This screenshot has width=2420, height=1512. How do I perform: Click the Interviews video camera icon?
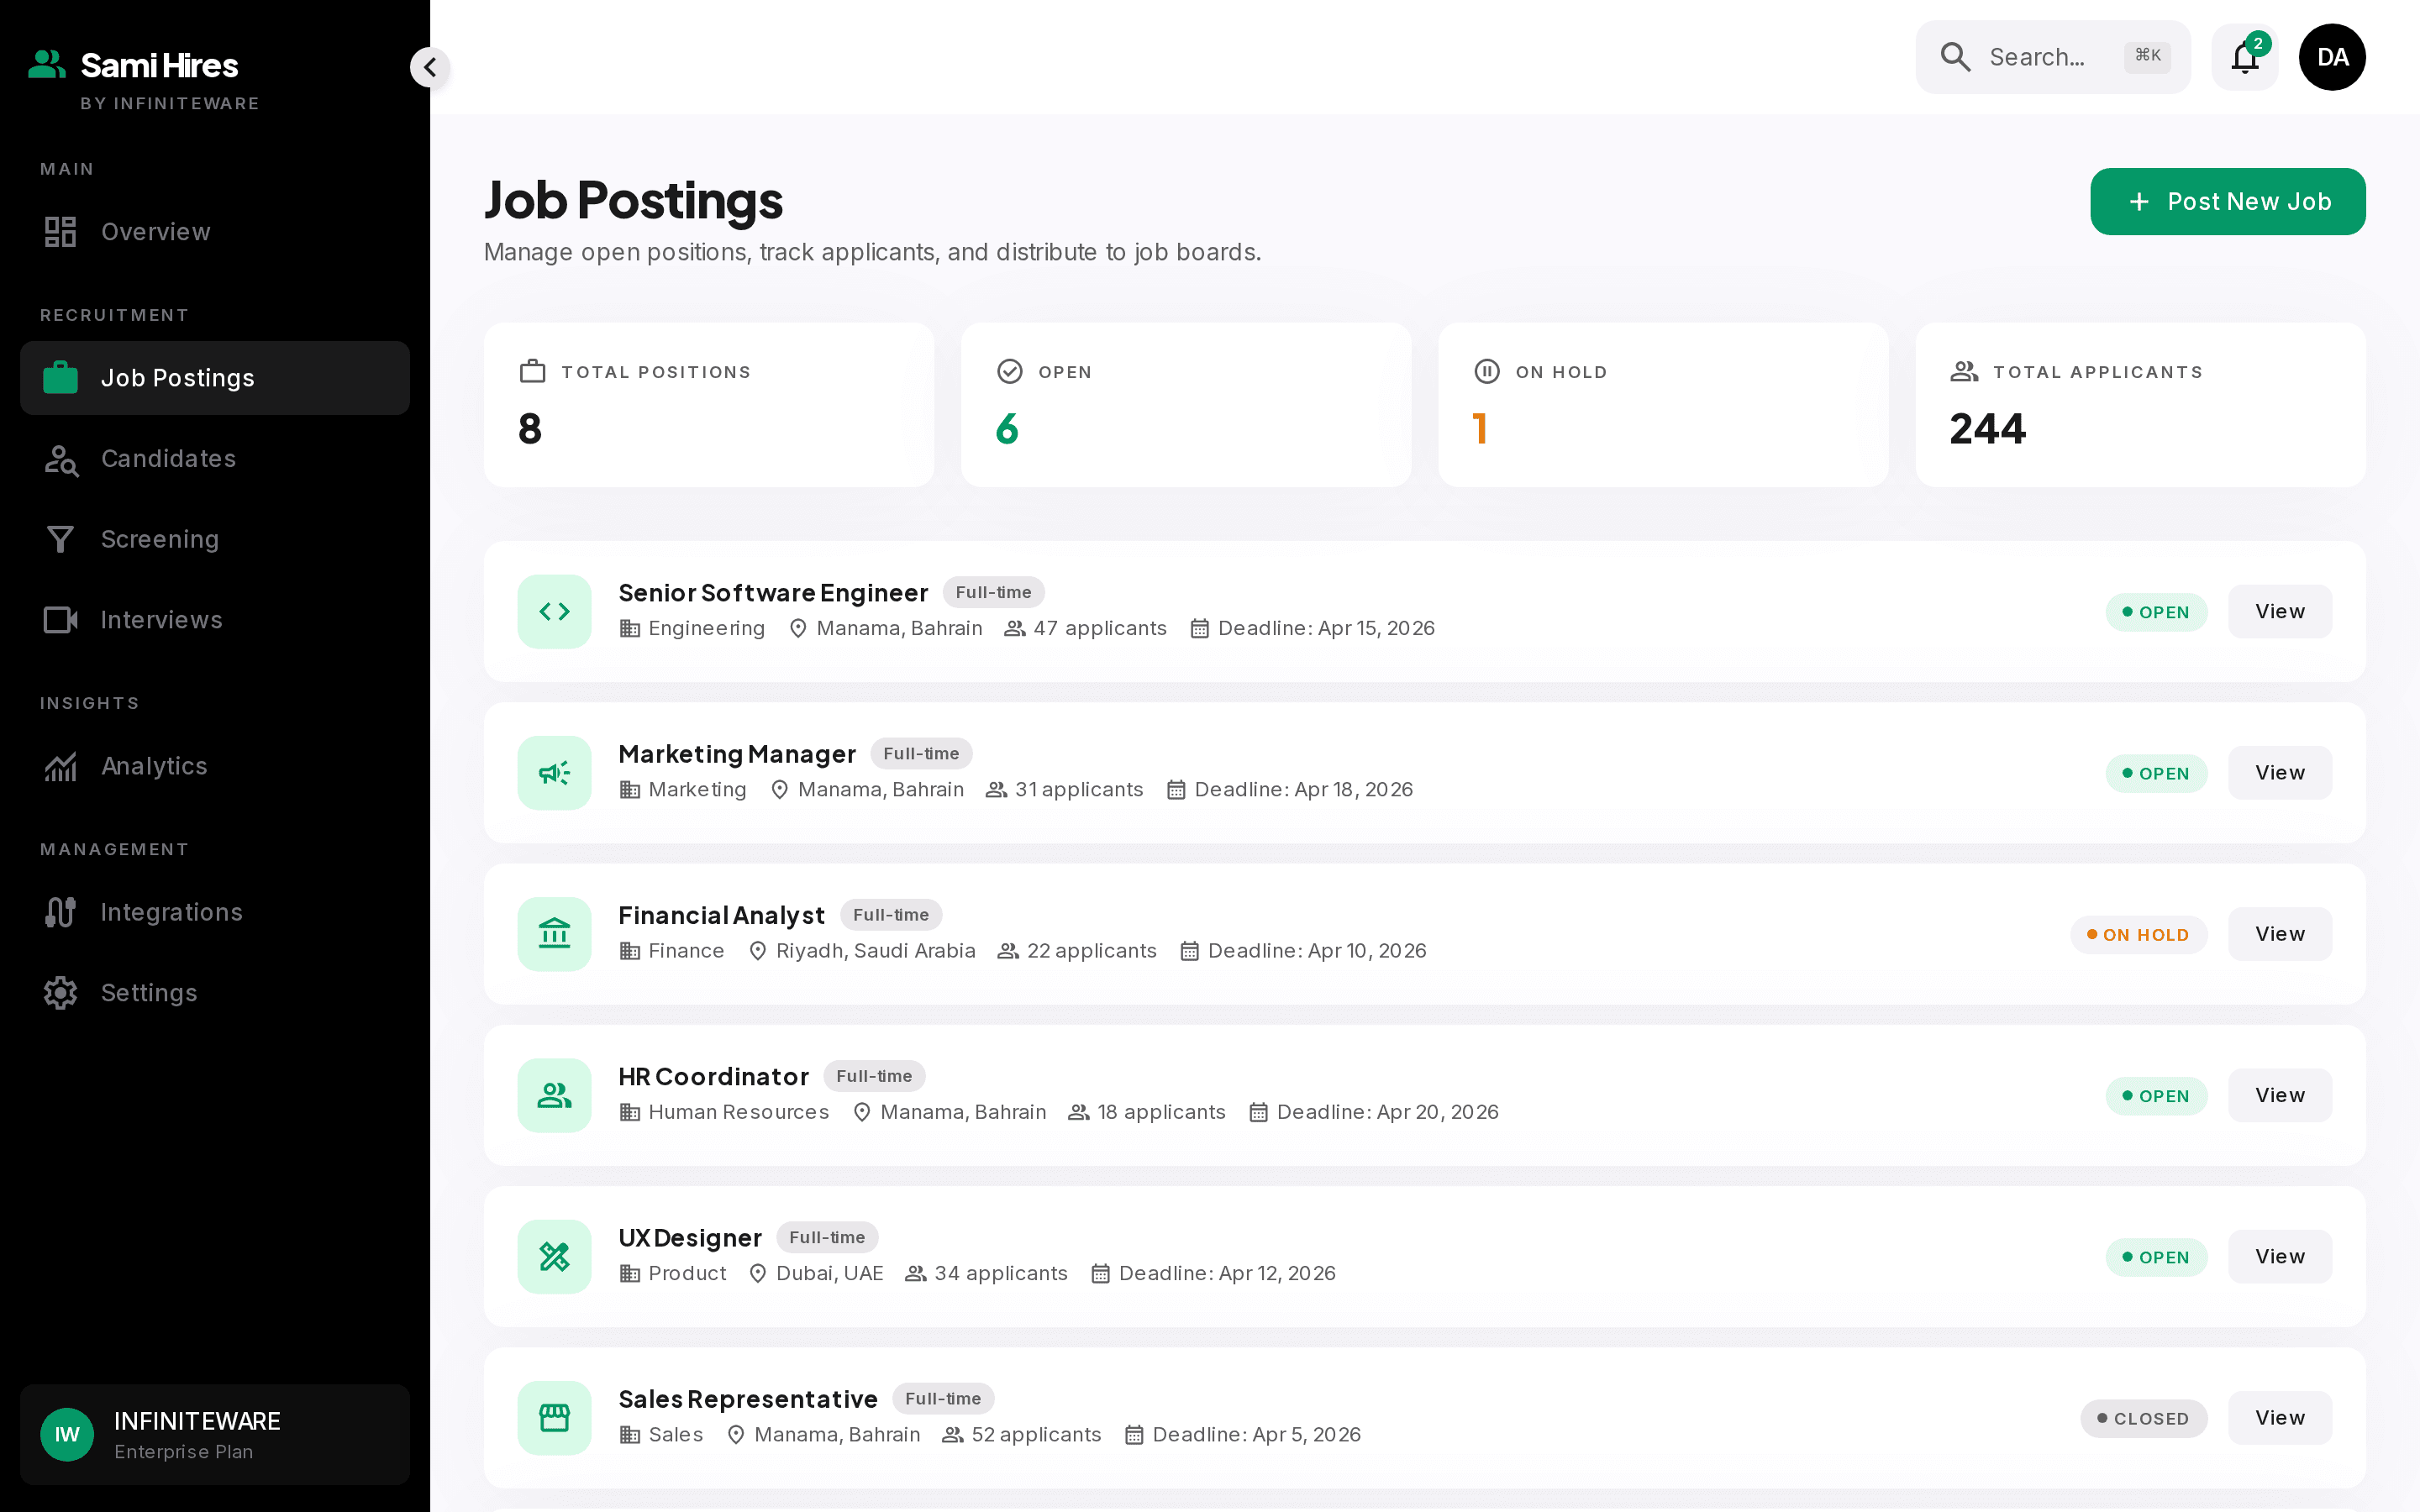click(60, 620)
